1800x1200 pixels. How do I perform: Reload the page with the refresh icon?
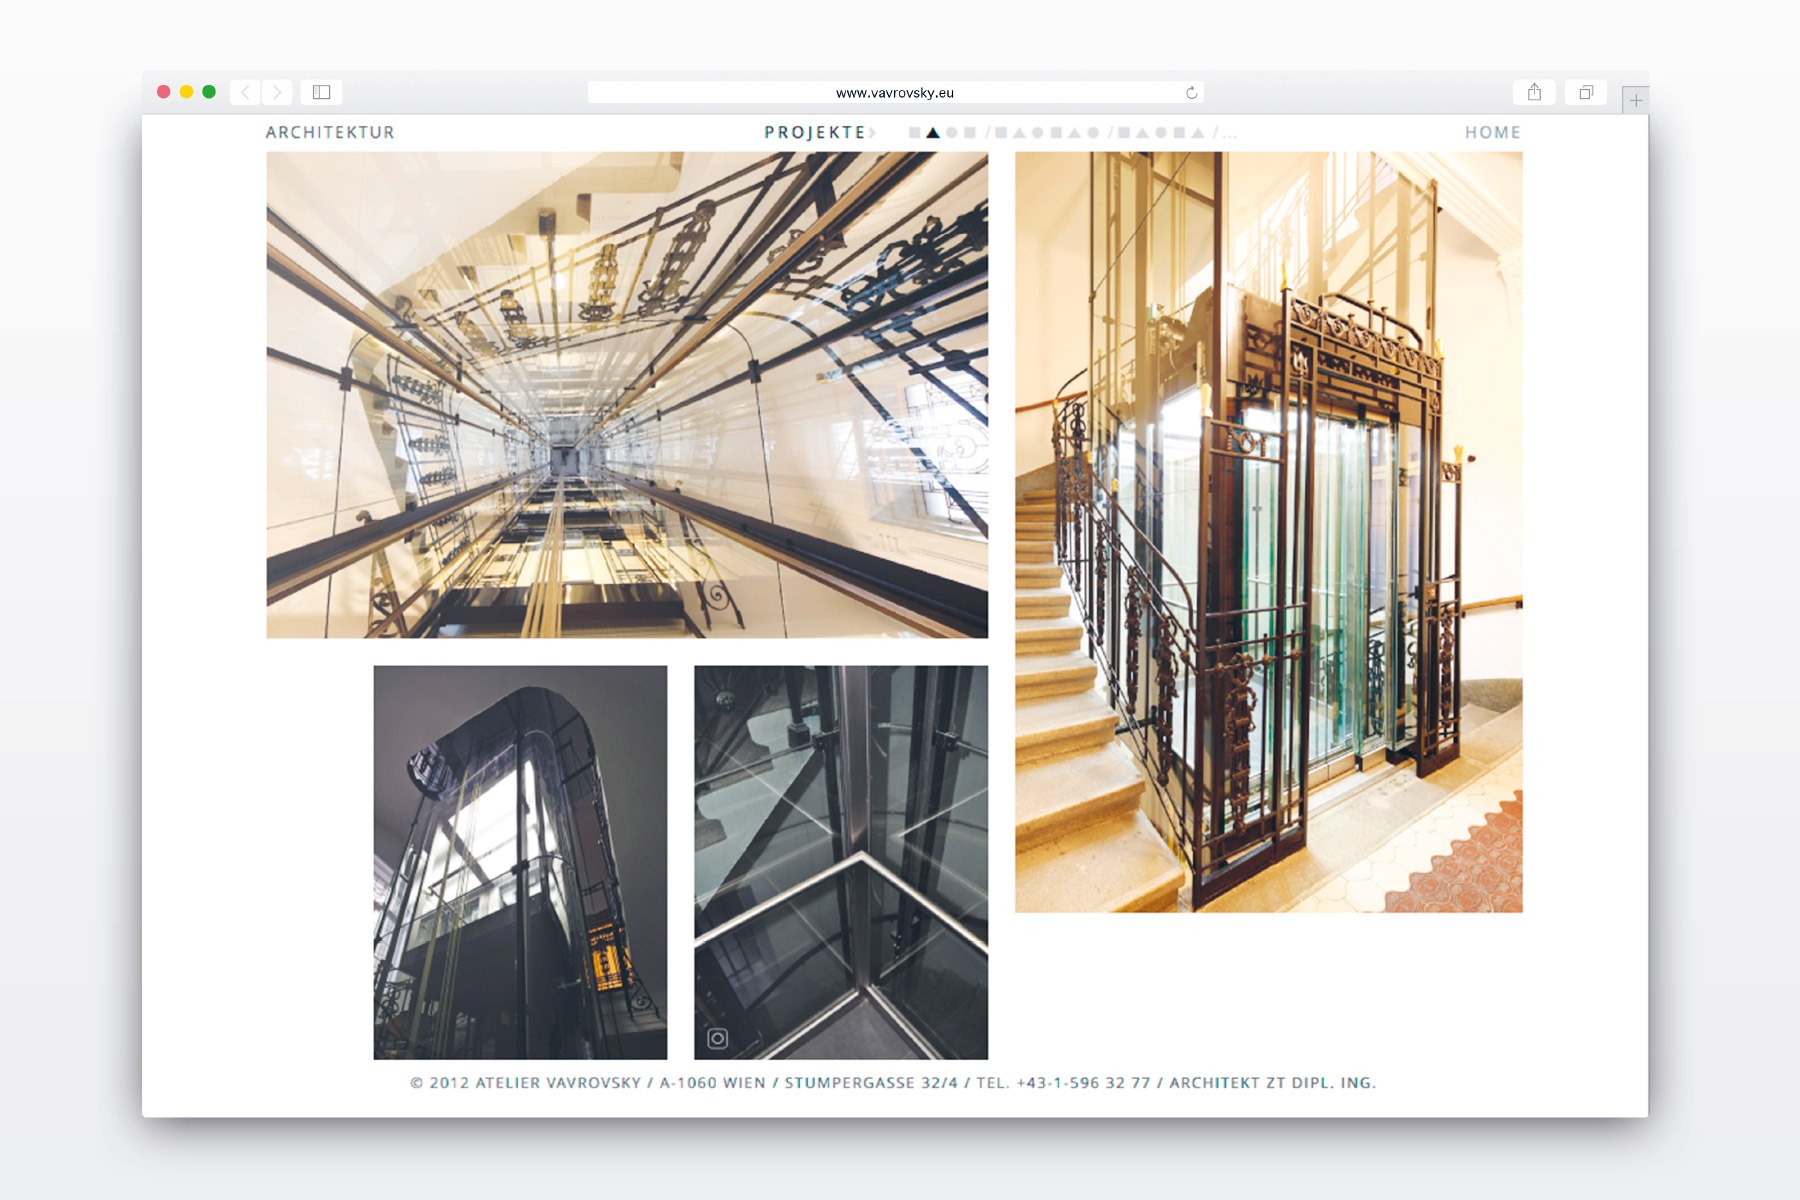click(x=1191, y=93)
